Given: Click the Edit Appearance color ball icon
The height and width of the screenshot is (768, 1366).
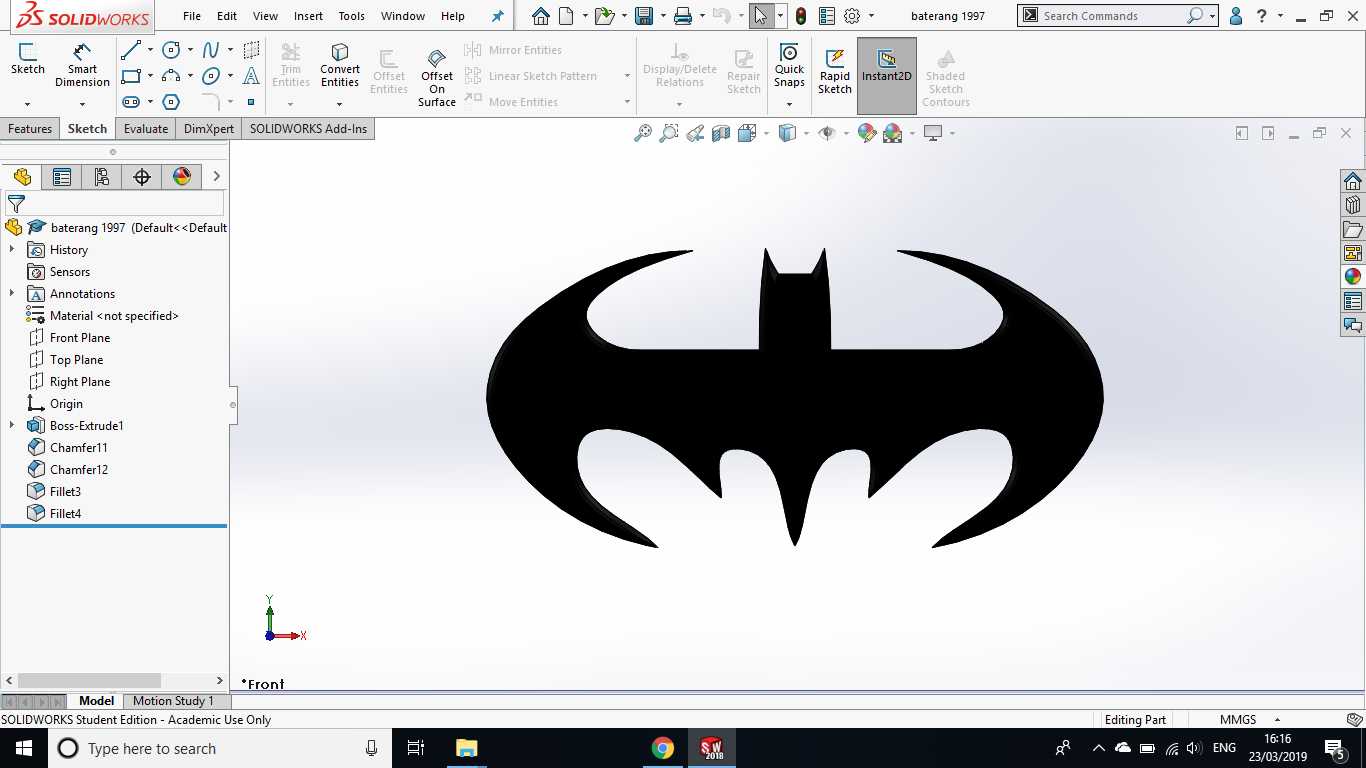Looking at the screenshot, I should [867, 133].
